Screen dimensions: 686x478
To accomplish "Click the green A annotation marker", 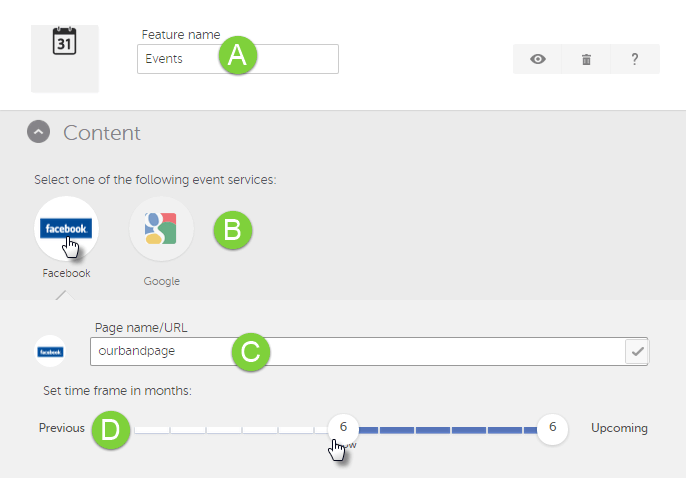I will (237, 57).
